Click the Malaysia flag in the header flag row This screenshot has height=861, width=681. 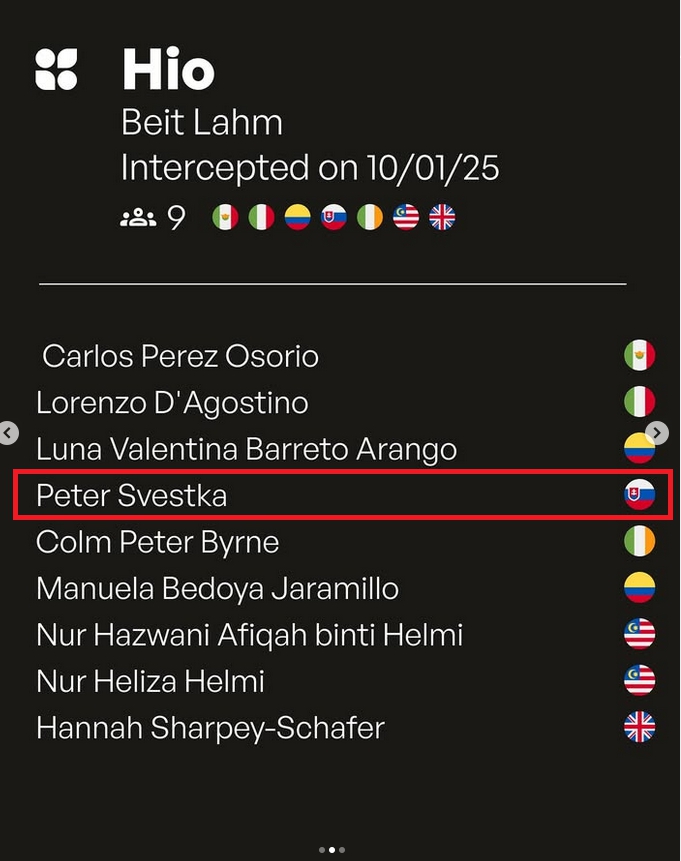click(406, 217)
